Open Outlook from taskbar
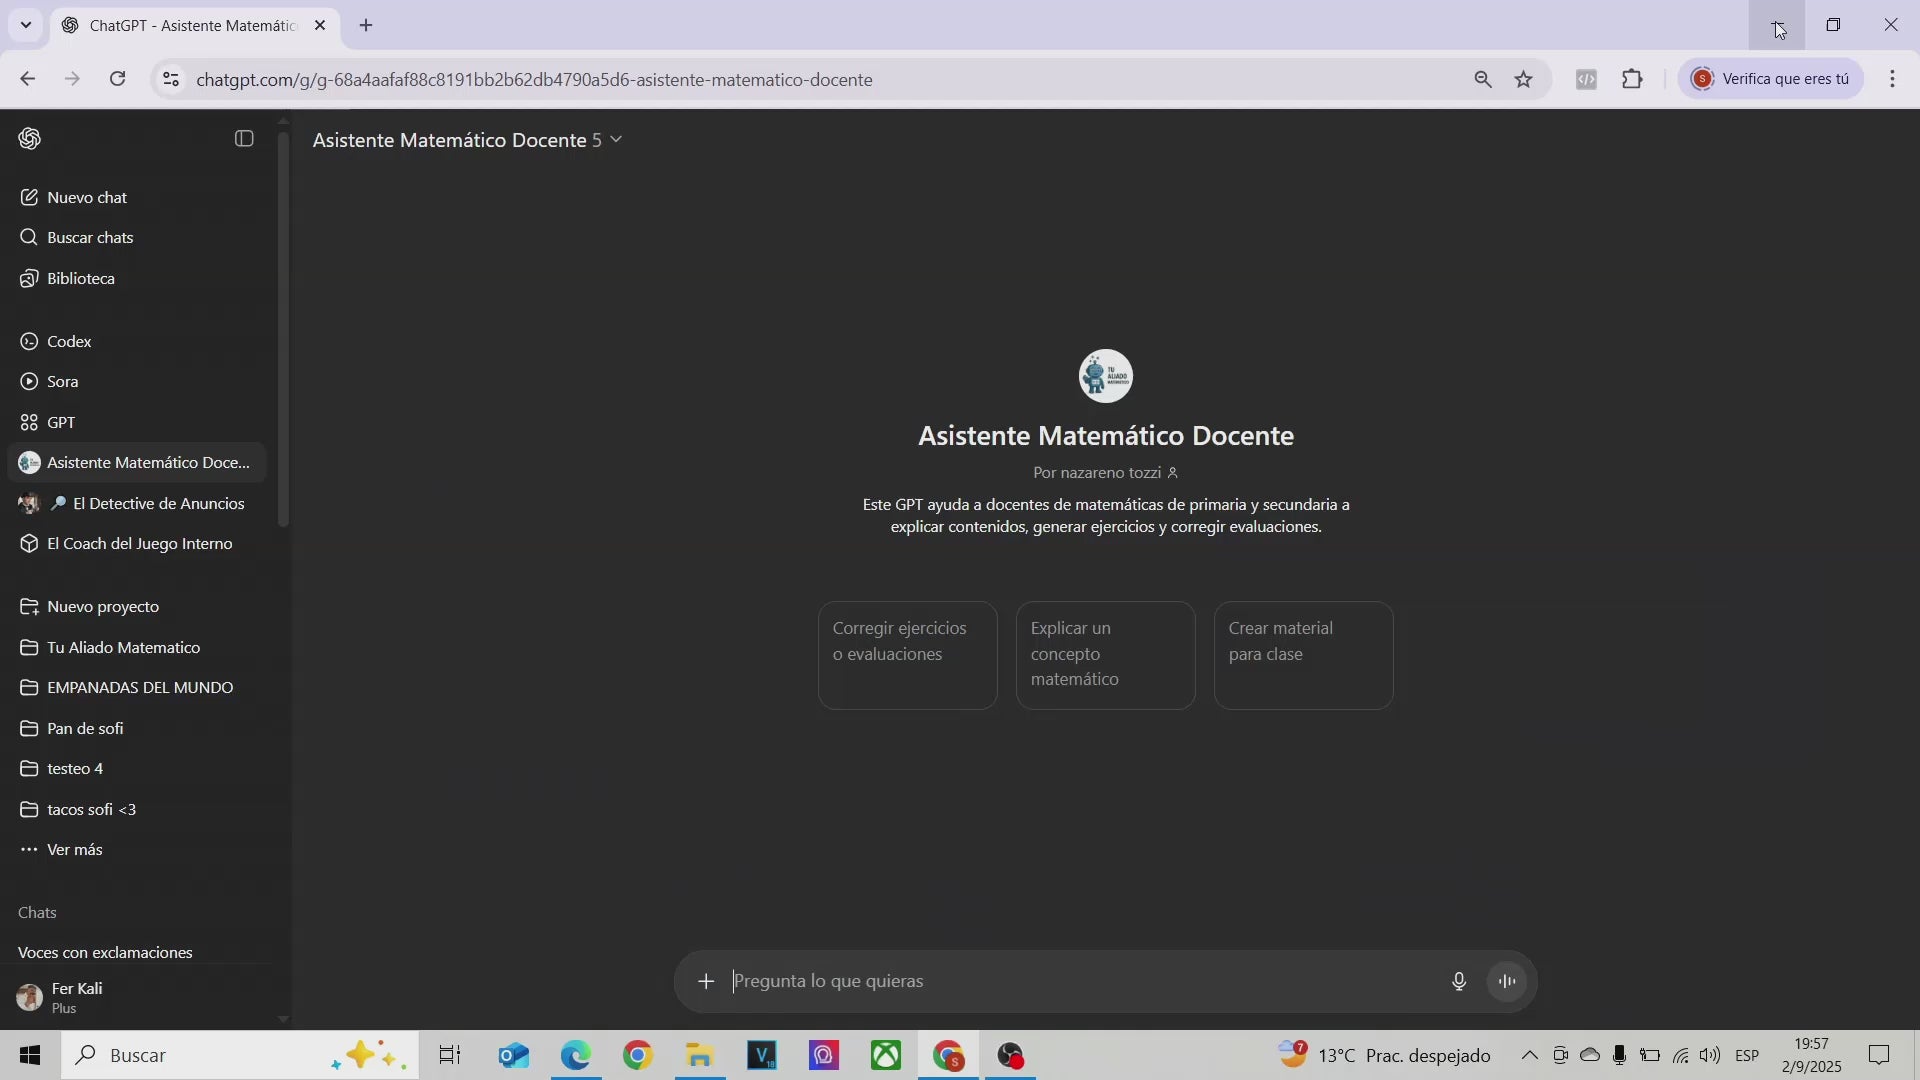The width and height of the screenshot is (1920, 1080). click(x=514, y=1056)
